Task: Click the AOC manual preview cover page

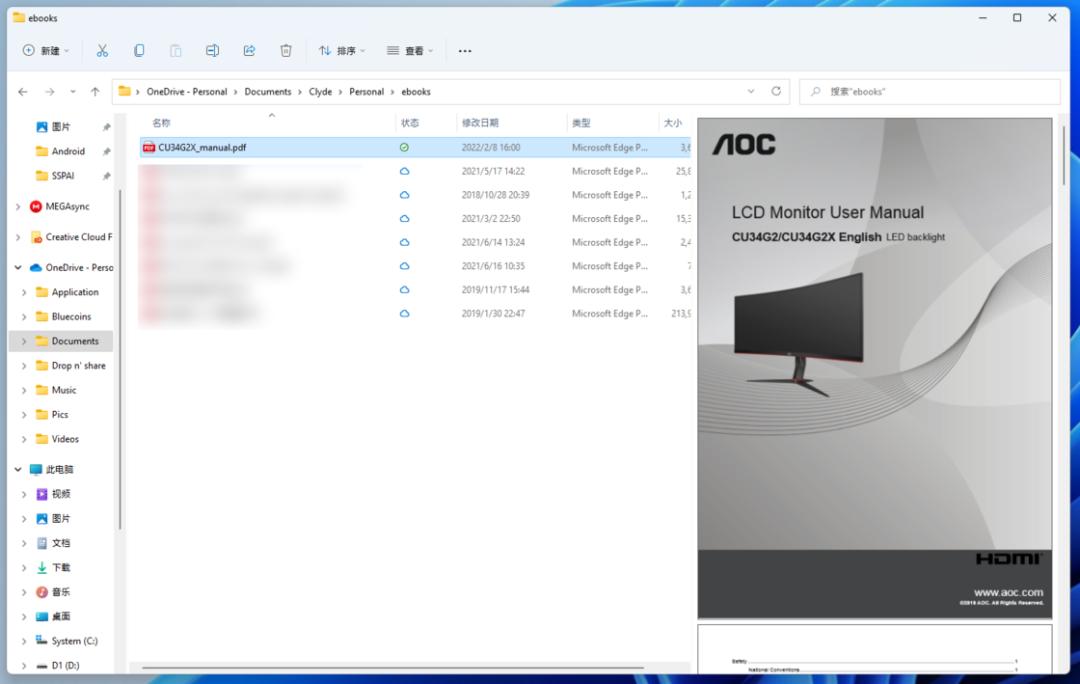Action: (x=874, y=368)
